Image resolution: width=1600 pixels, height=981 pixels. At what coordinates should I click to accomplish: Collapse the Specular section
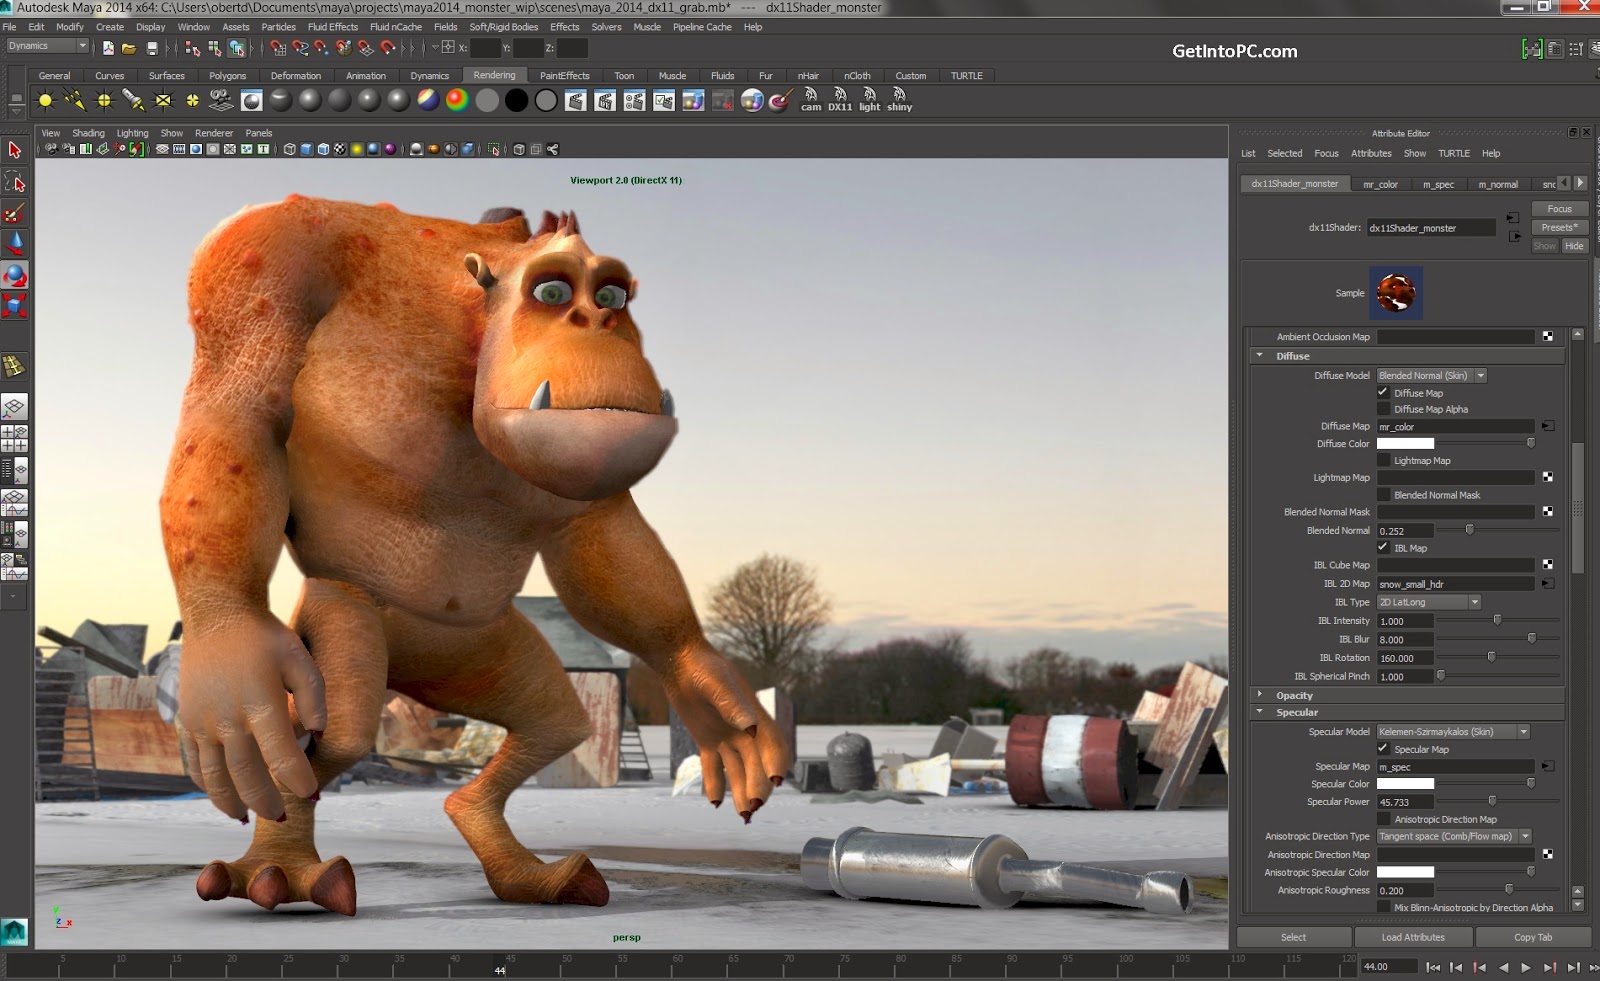click(1259, 712)
